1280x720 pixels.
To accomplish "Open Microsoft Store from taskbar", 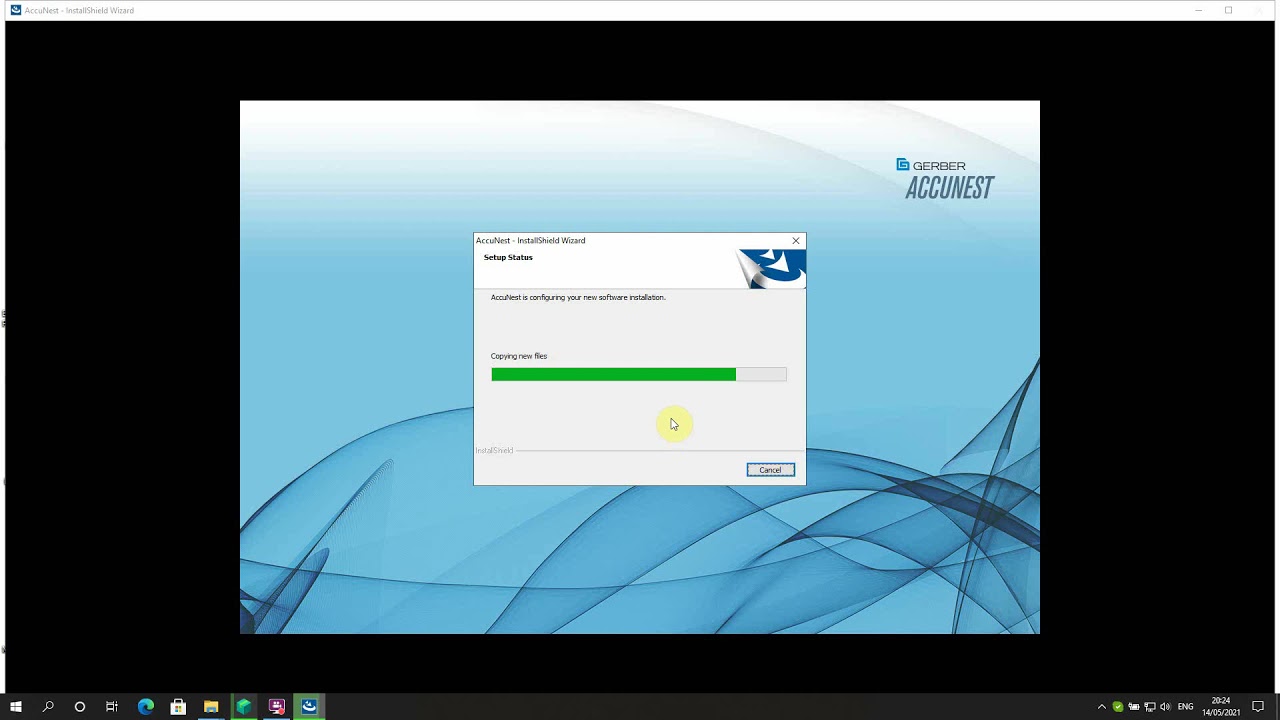I will click(178, 707).
